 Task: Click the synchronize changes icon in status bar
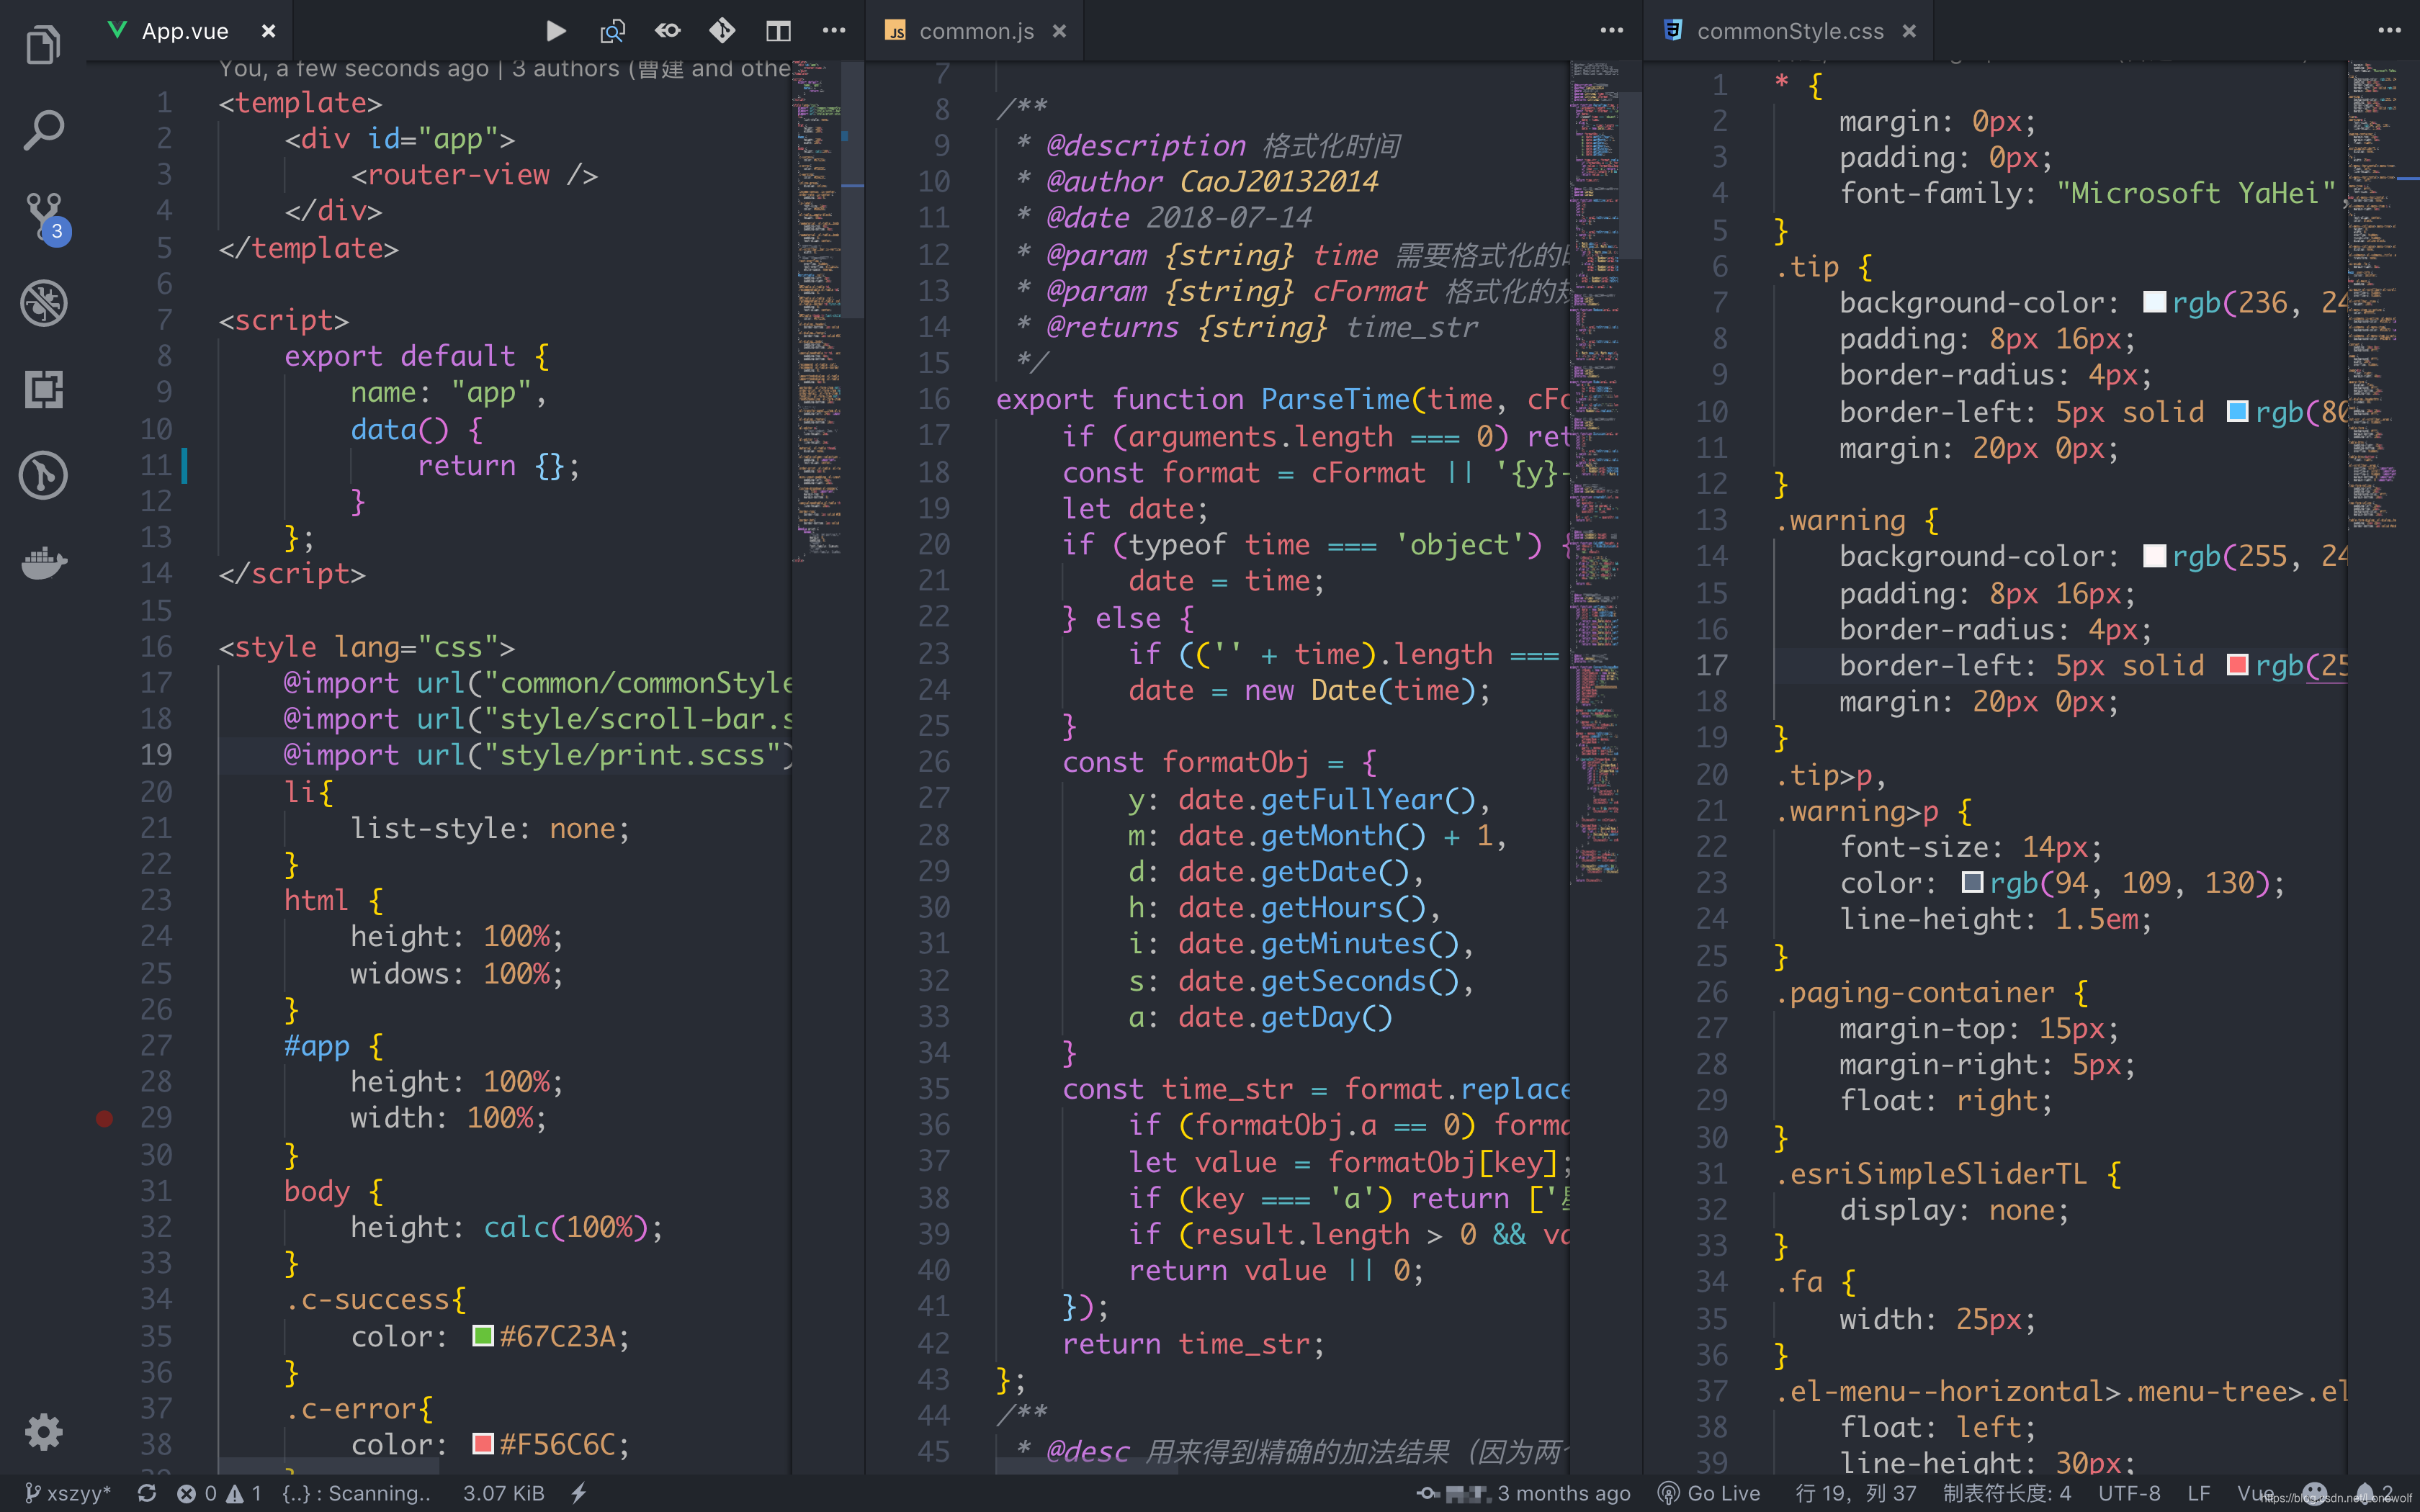[147, 1493]
